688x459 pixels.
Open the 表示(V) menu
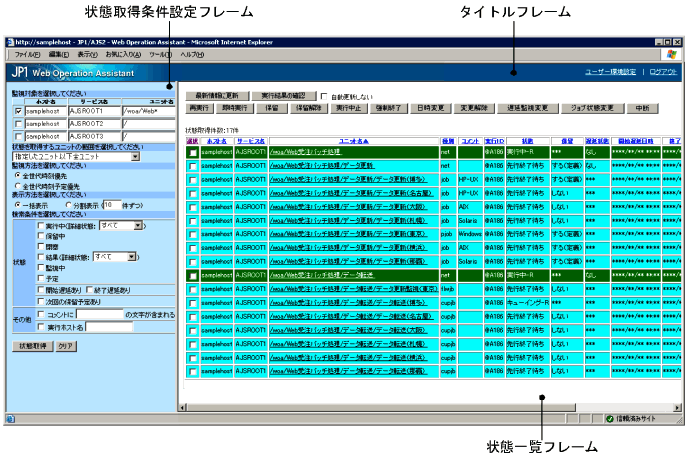(x=87, y=54)
